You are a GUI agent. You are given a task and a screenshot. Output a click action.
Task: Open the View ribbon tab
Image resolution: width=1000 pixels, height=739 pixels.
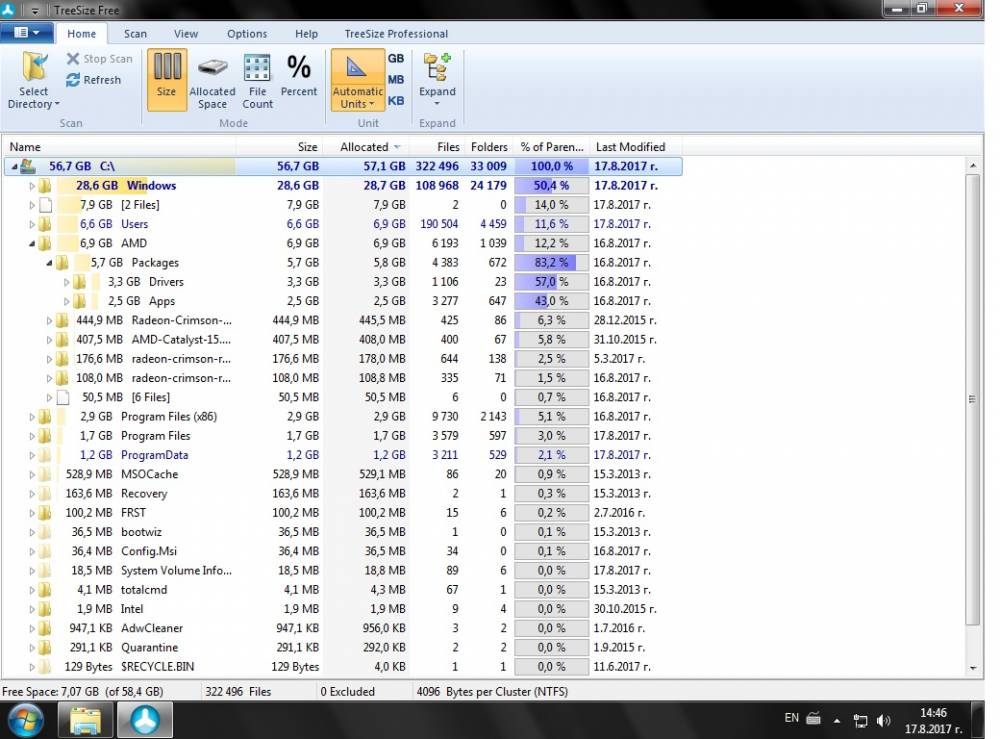coord(186,34)
